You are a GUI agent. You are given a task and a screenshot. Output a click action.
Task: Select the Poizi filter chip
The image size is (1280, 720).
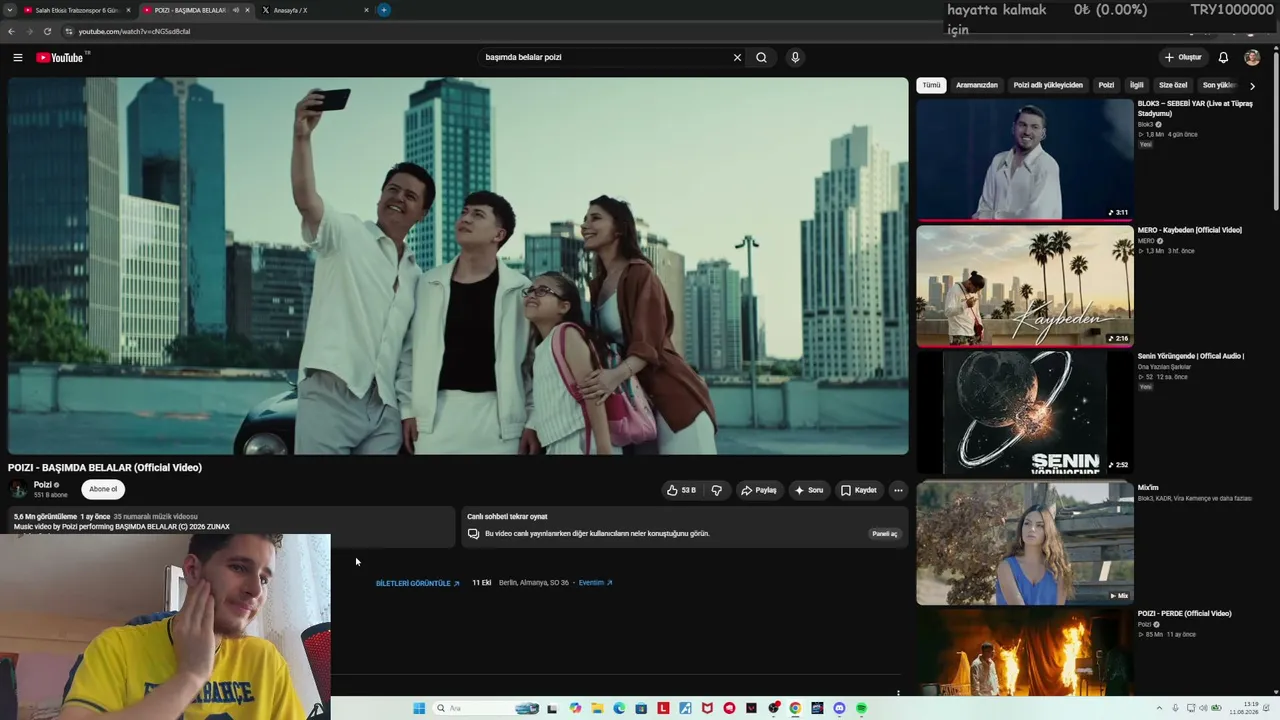click(1106, 86)
